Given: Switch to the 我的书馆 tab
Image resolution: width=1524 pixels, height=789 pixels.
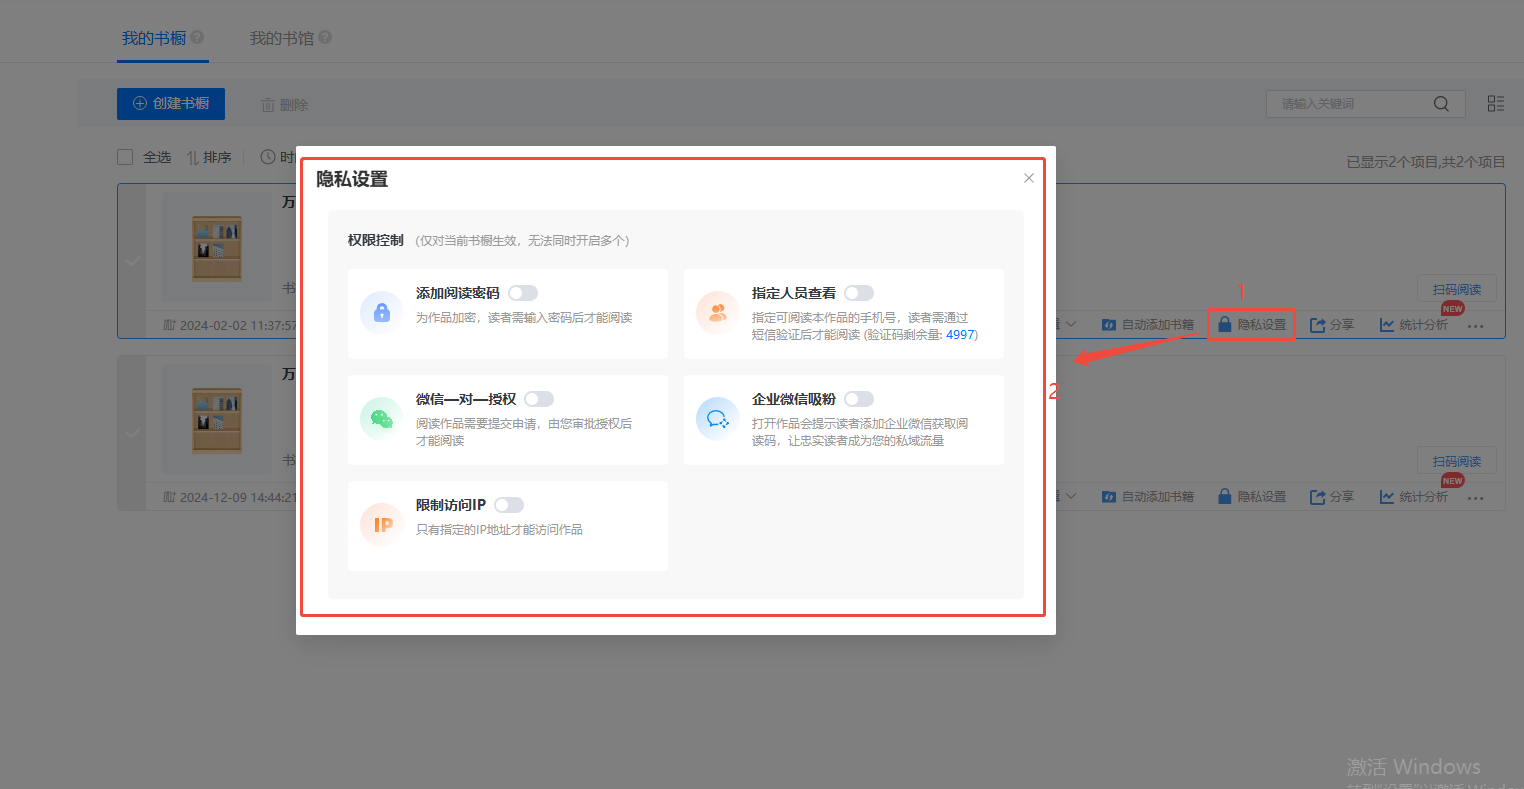Looking at the screenshot, I should tap(282, 38).
